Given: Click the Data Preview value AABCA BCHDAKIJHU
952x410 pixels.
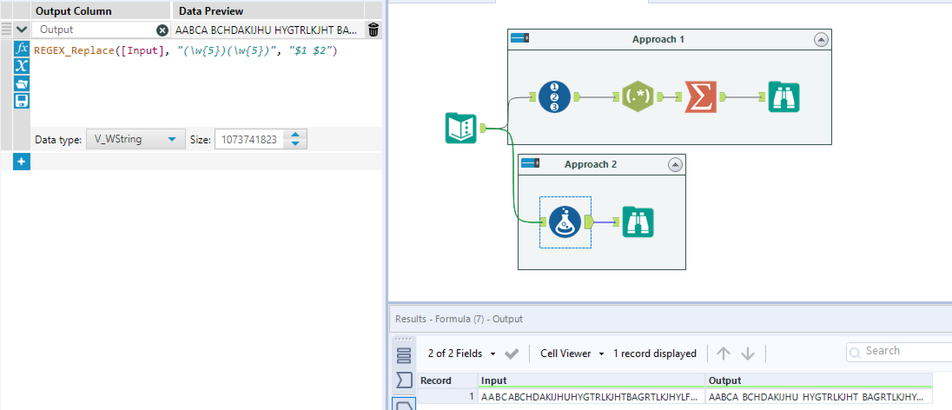Looking at the screenshot, I should coord(266,29).
